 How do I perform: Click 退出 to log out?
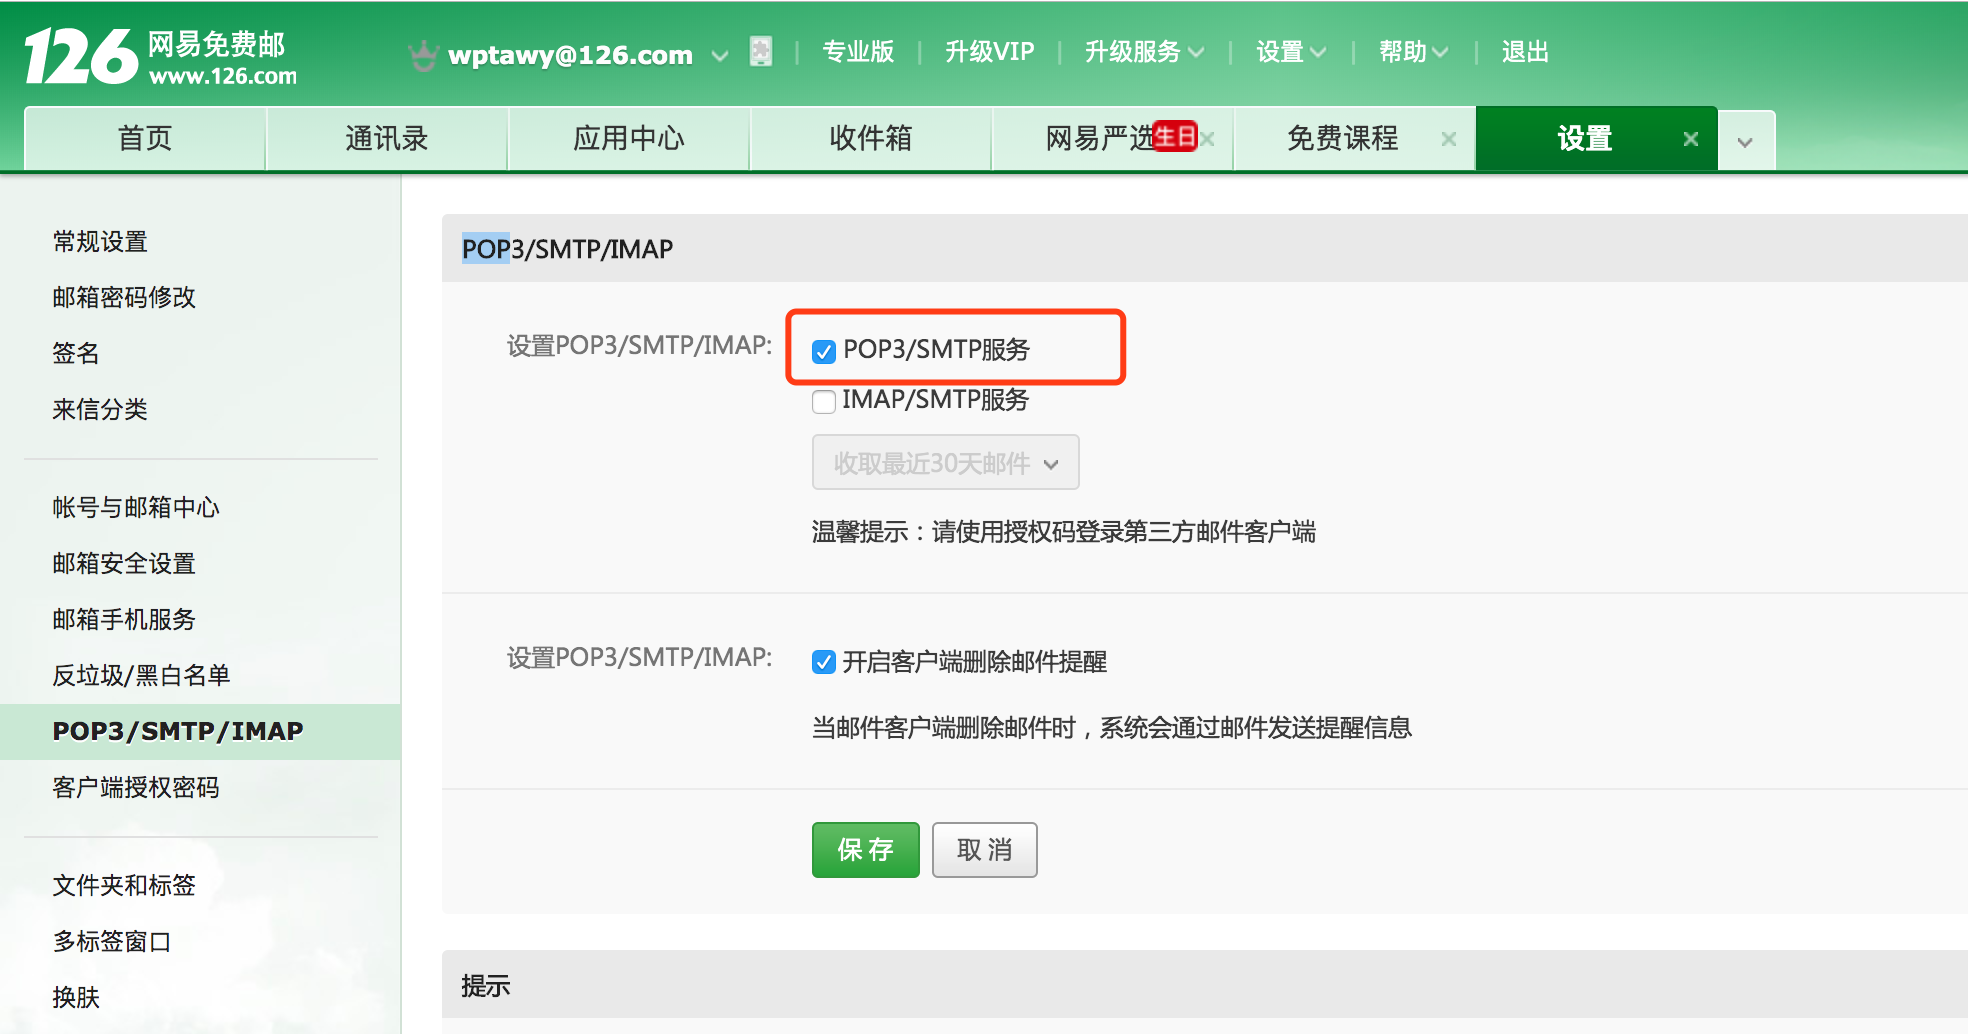(x=1524, y=52)
